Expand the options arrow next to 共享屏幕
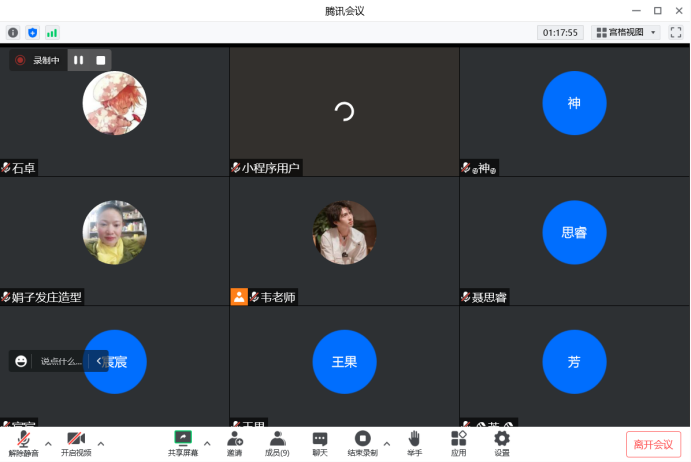This screenshot has height=462, width=691. coord(207,442)
